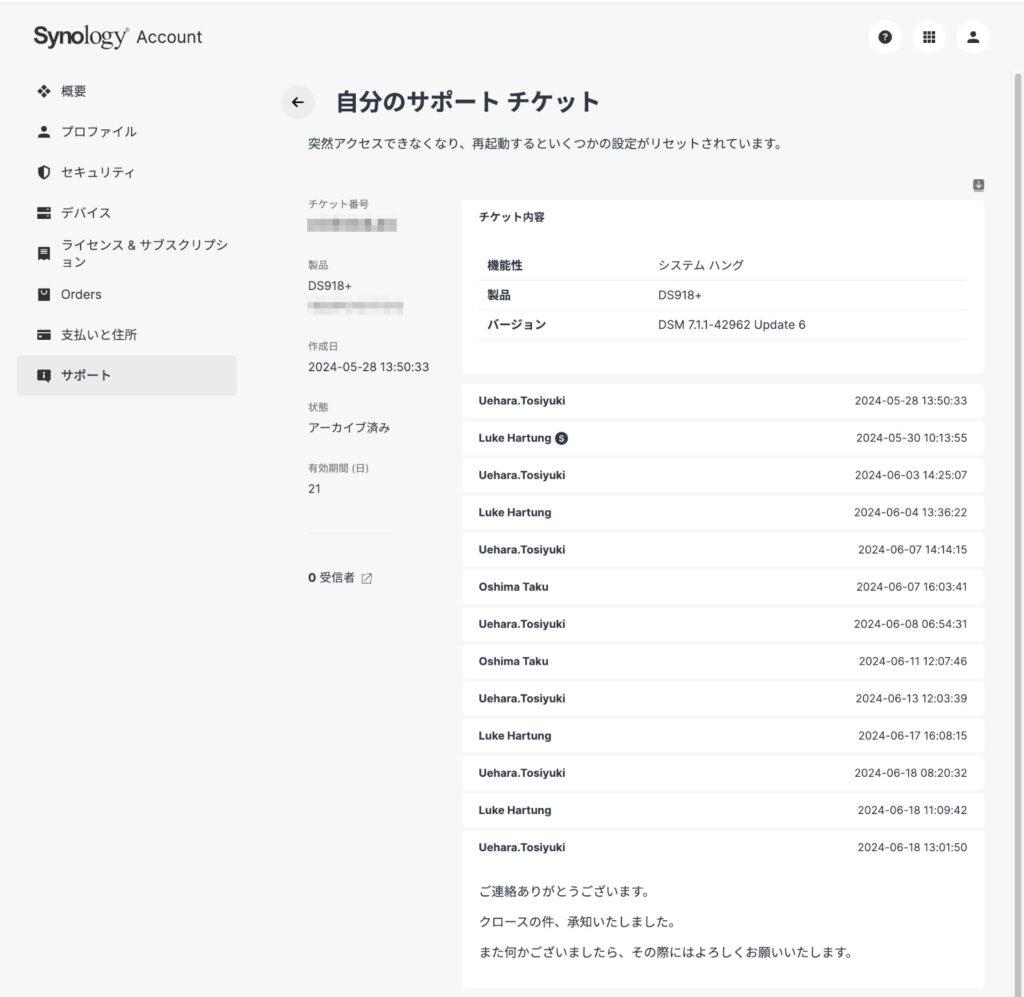The image size is (1024, 997).
Task: Expand Luke Hartung message from 2024-06-18 11:09:42
Action: coord(722,810)
